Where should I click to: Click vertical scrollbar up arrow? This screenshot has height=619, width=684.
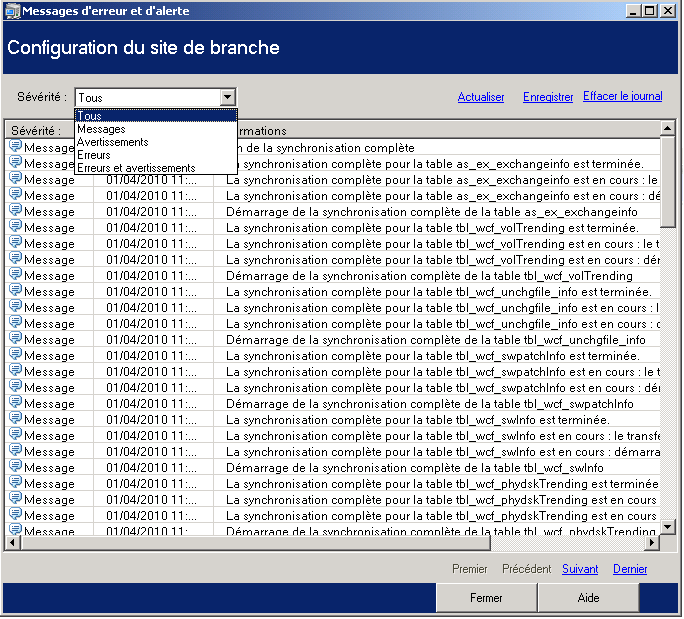(667, 128)
